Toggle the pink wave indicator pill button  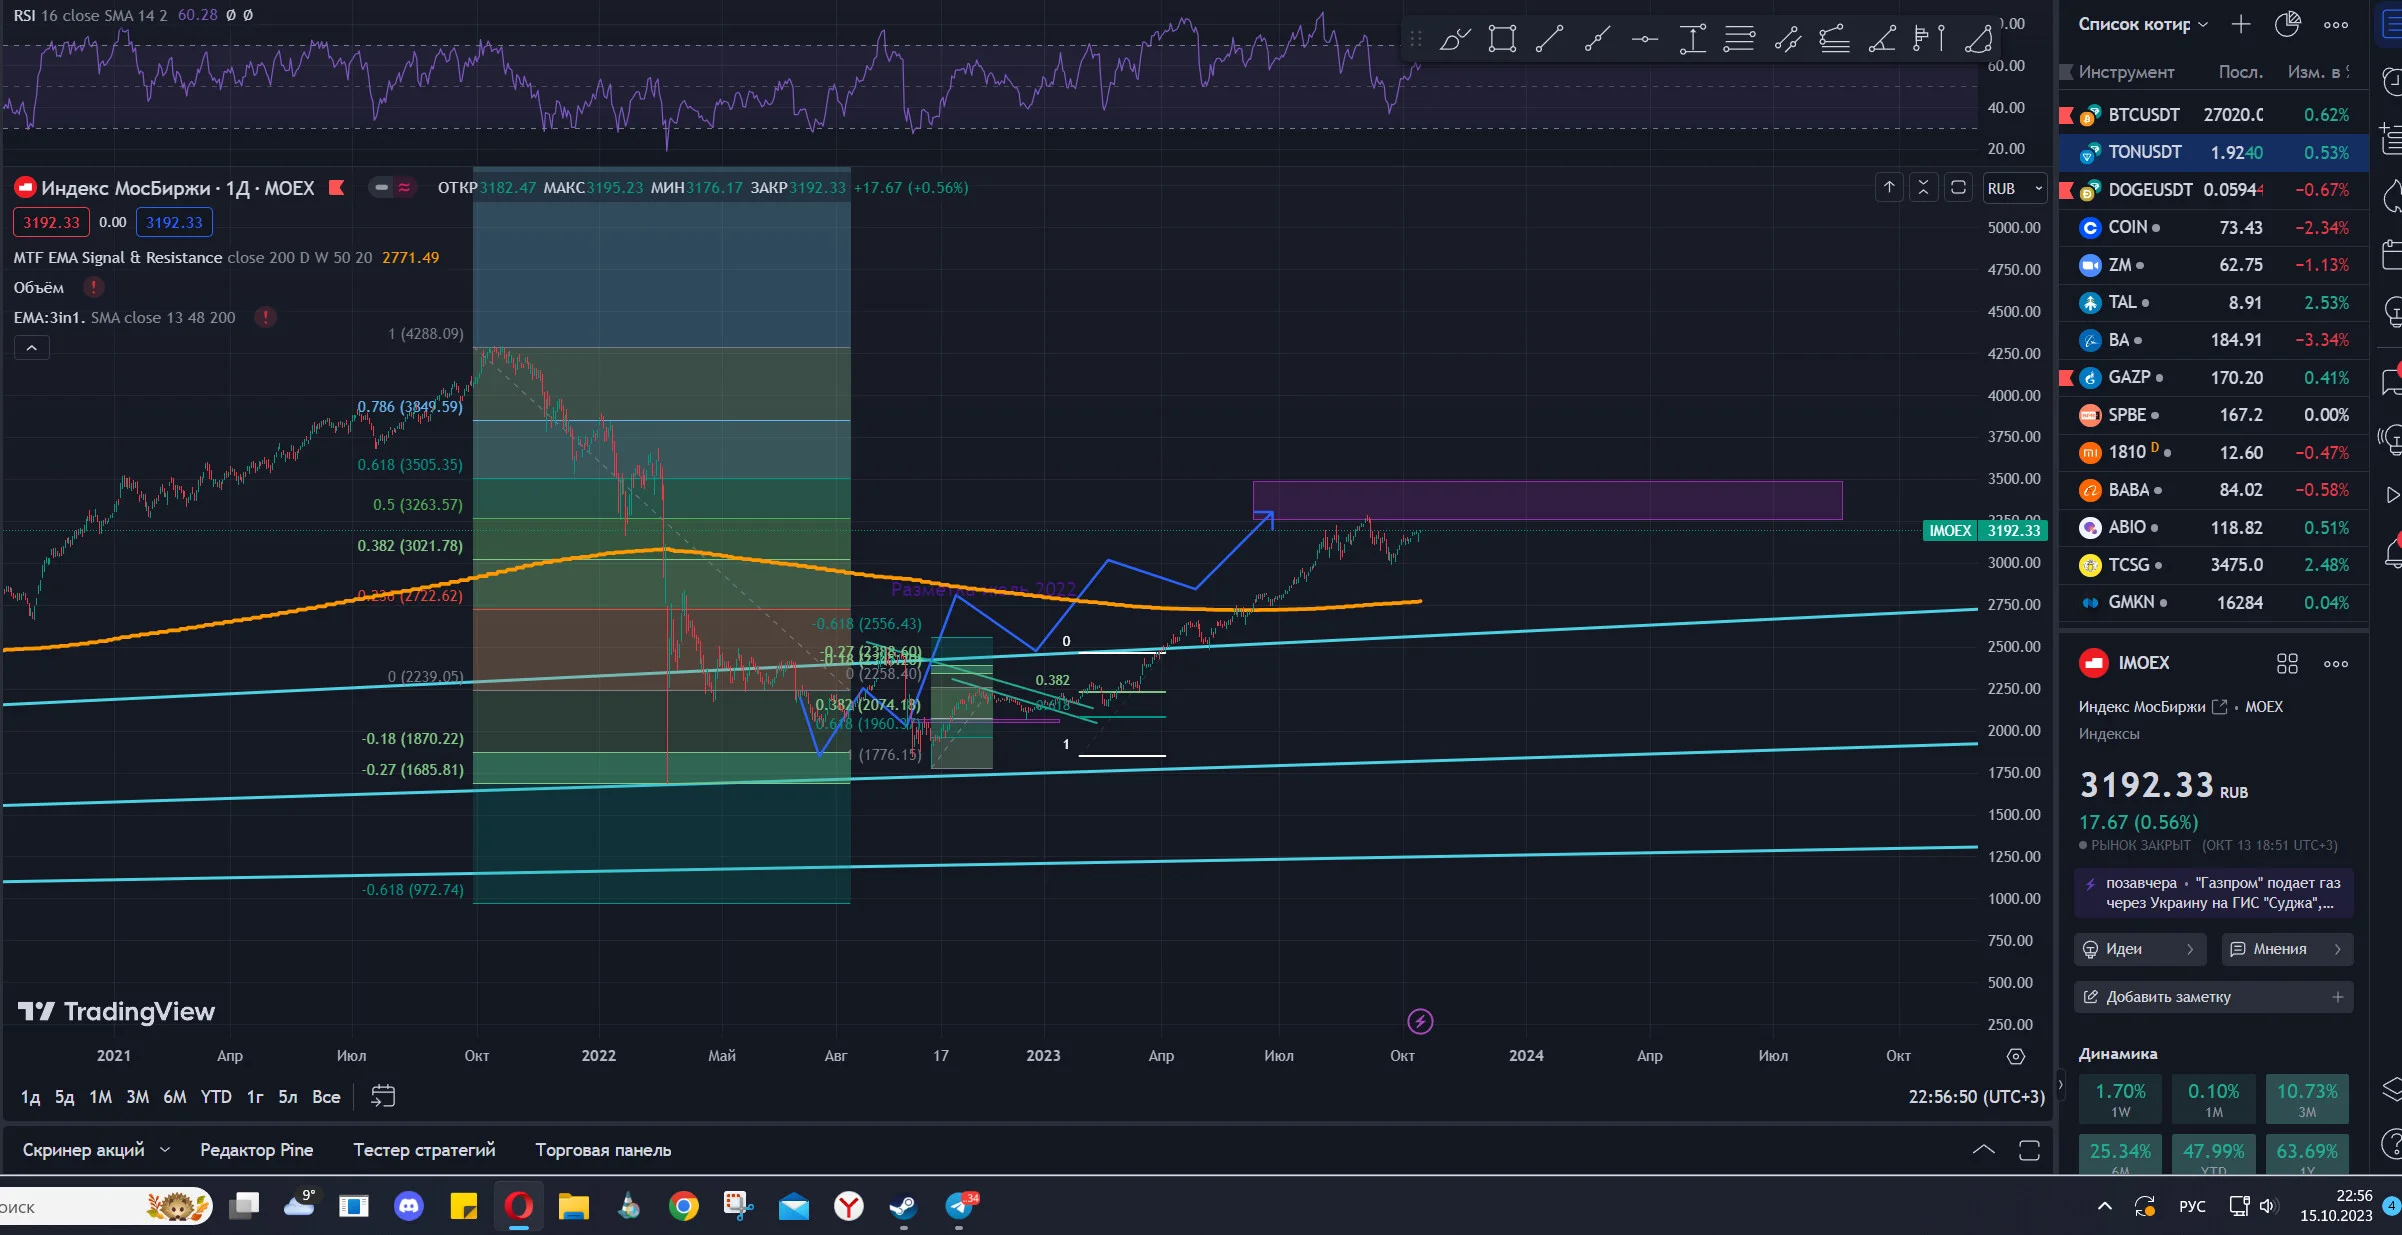click(x=405, y=187)
